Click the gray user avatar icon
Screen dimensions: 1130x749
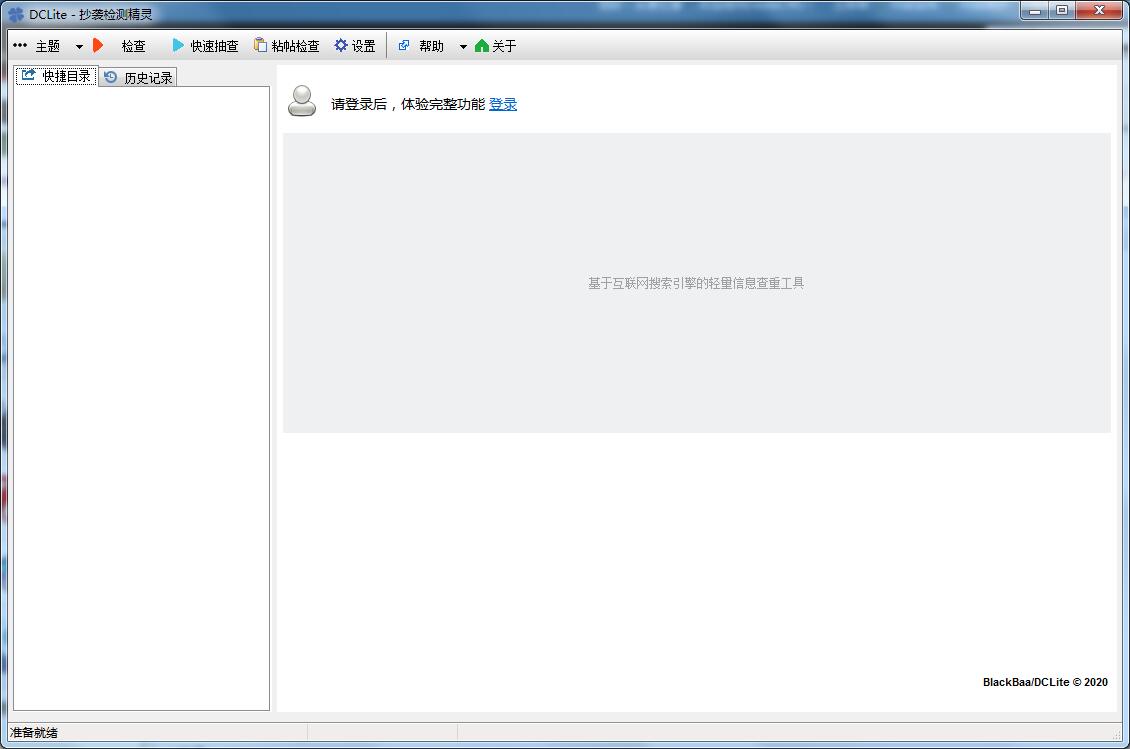[x=302, y=101]
